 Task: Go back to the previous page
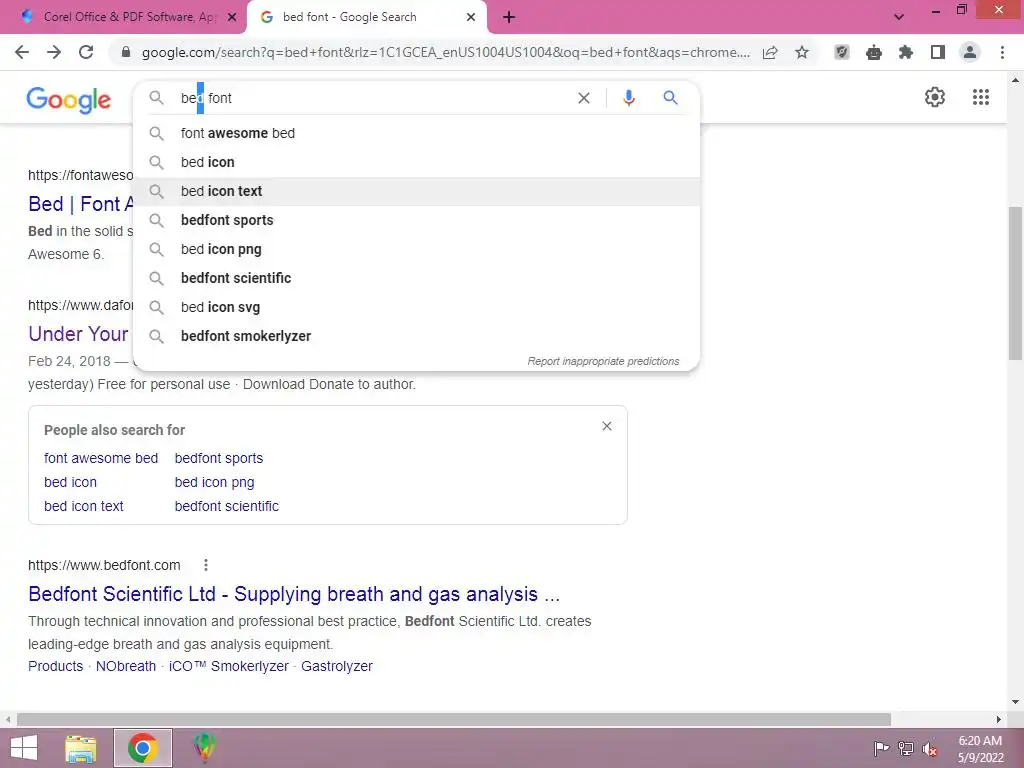[x=22, y=52]
